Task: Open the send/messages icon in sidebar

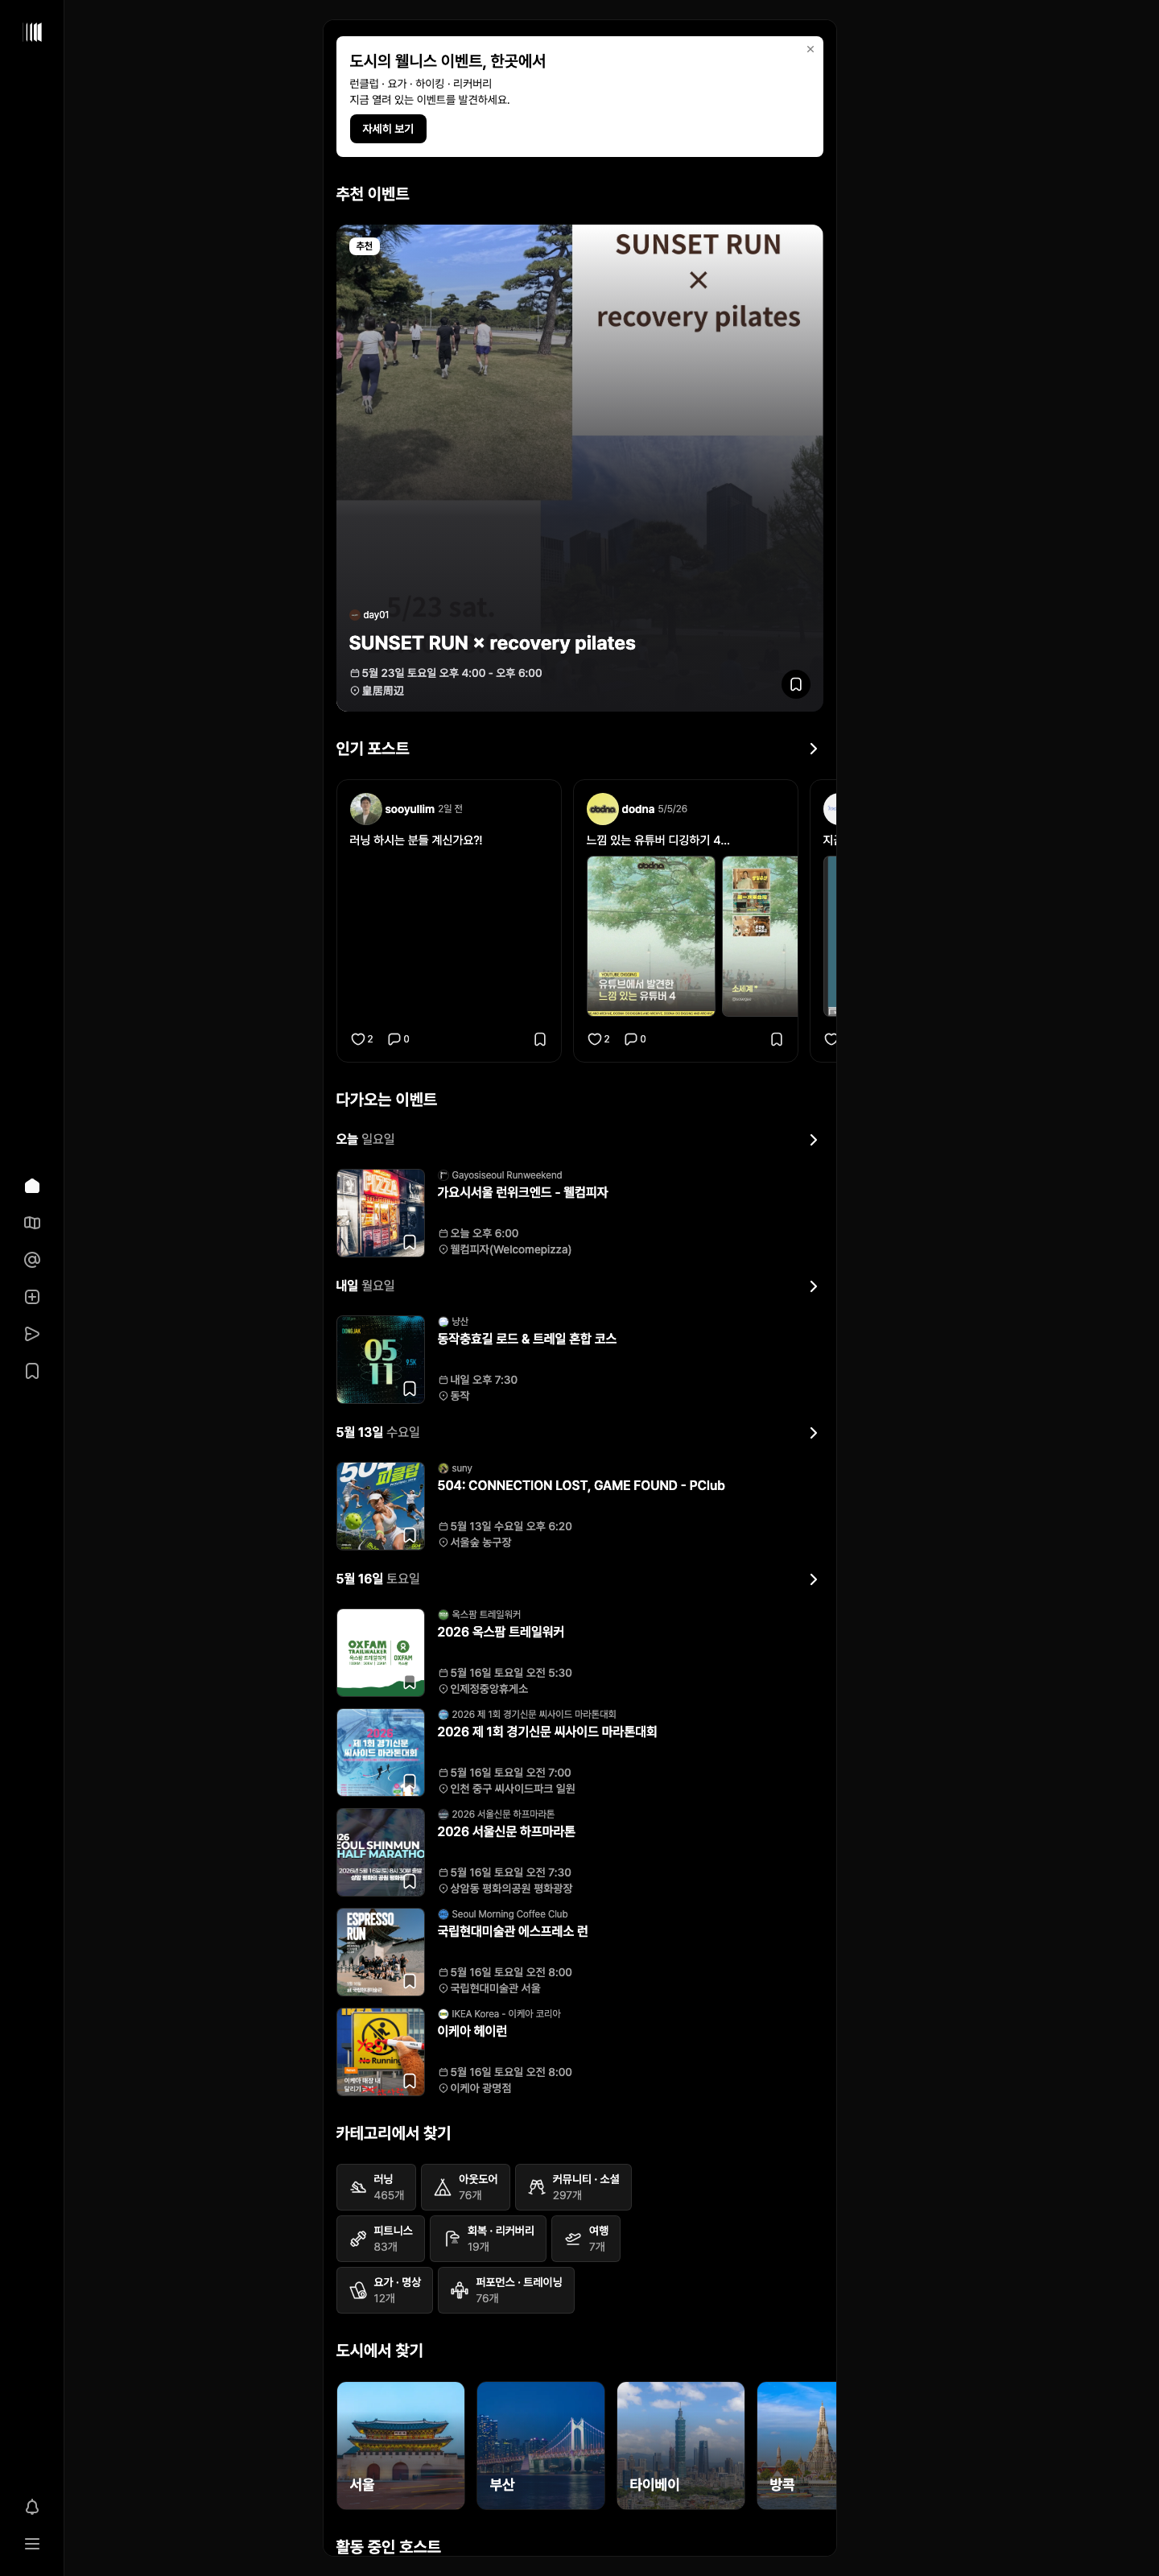Action: (x=32, y=1334)
